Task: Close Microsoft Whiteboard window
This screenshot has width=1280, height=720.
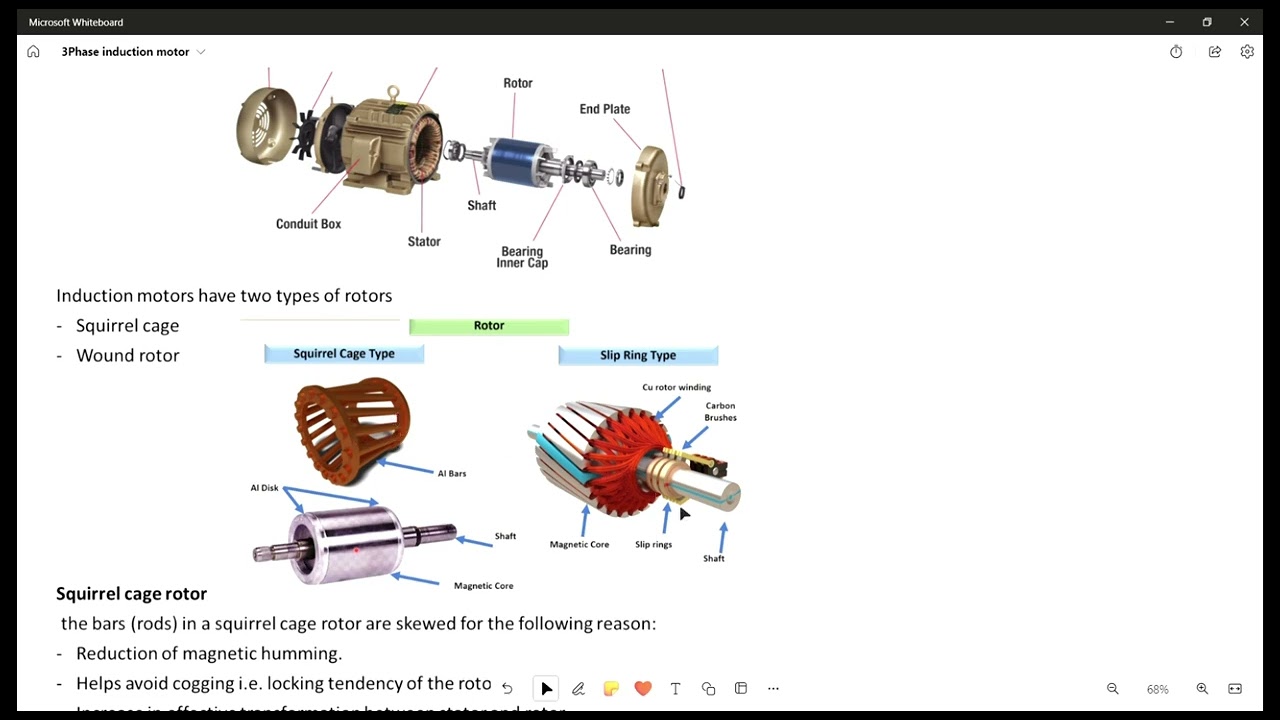Action: [1245, 22]
